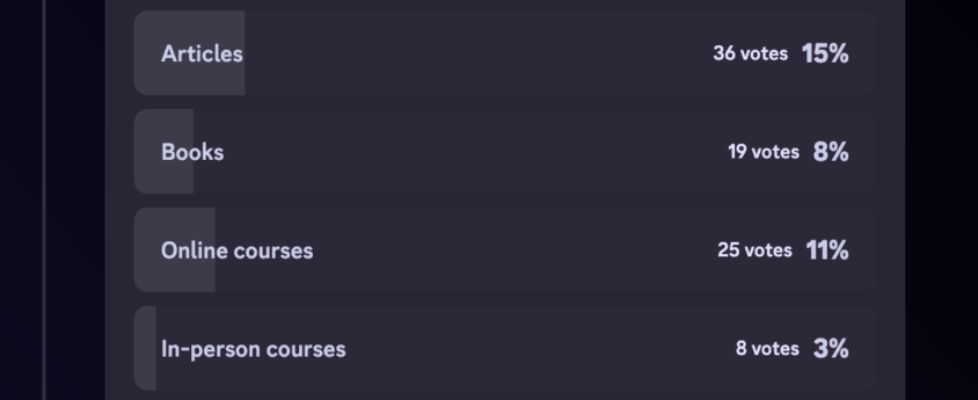Click the In-person courses label text

(253, 349)
